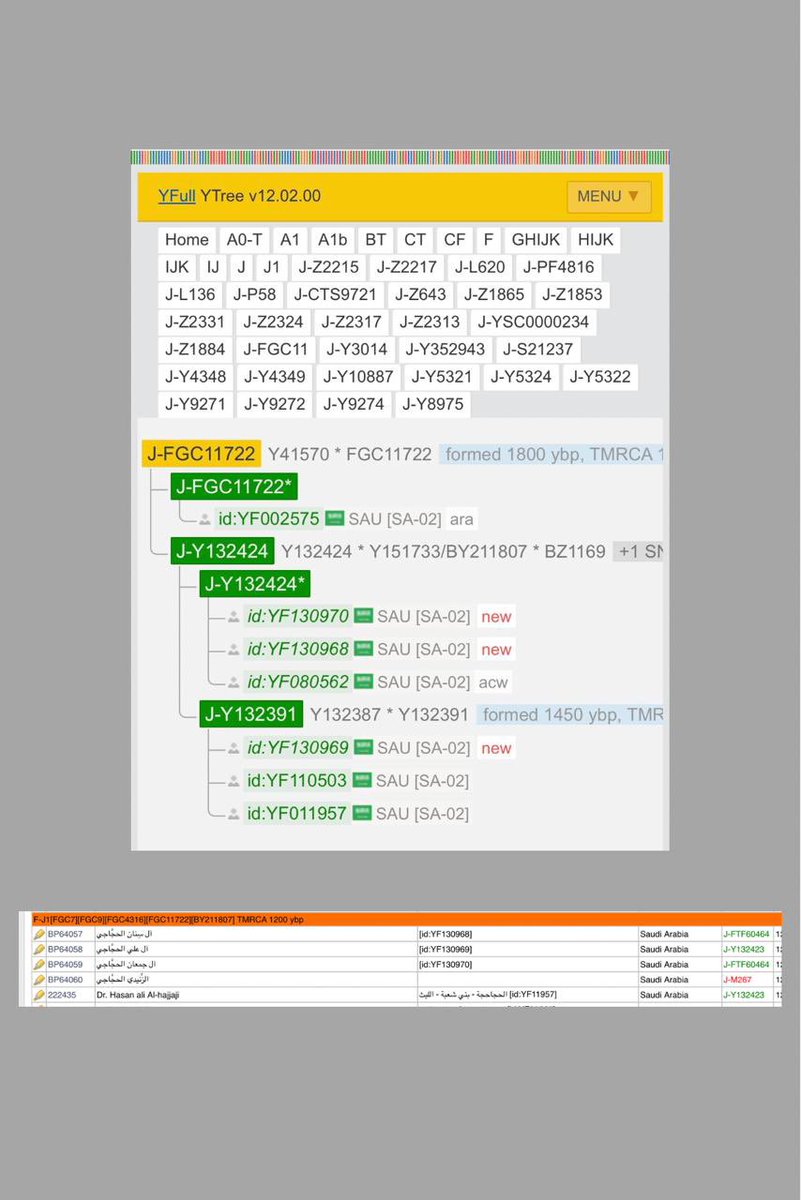Image resolution: width=801 pixels, height=1200 pixels.
Task: Click the 'acw' language tag
Action: (x=493, y=682)
